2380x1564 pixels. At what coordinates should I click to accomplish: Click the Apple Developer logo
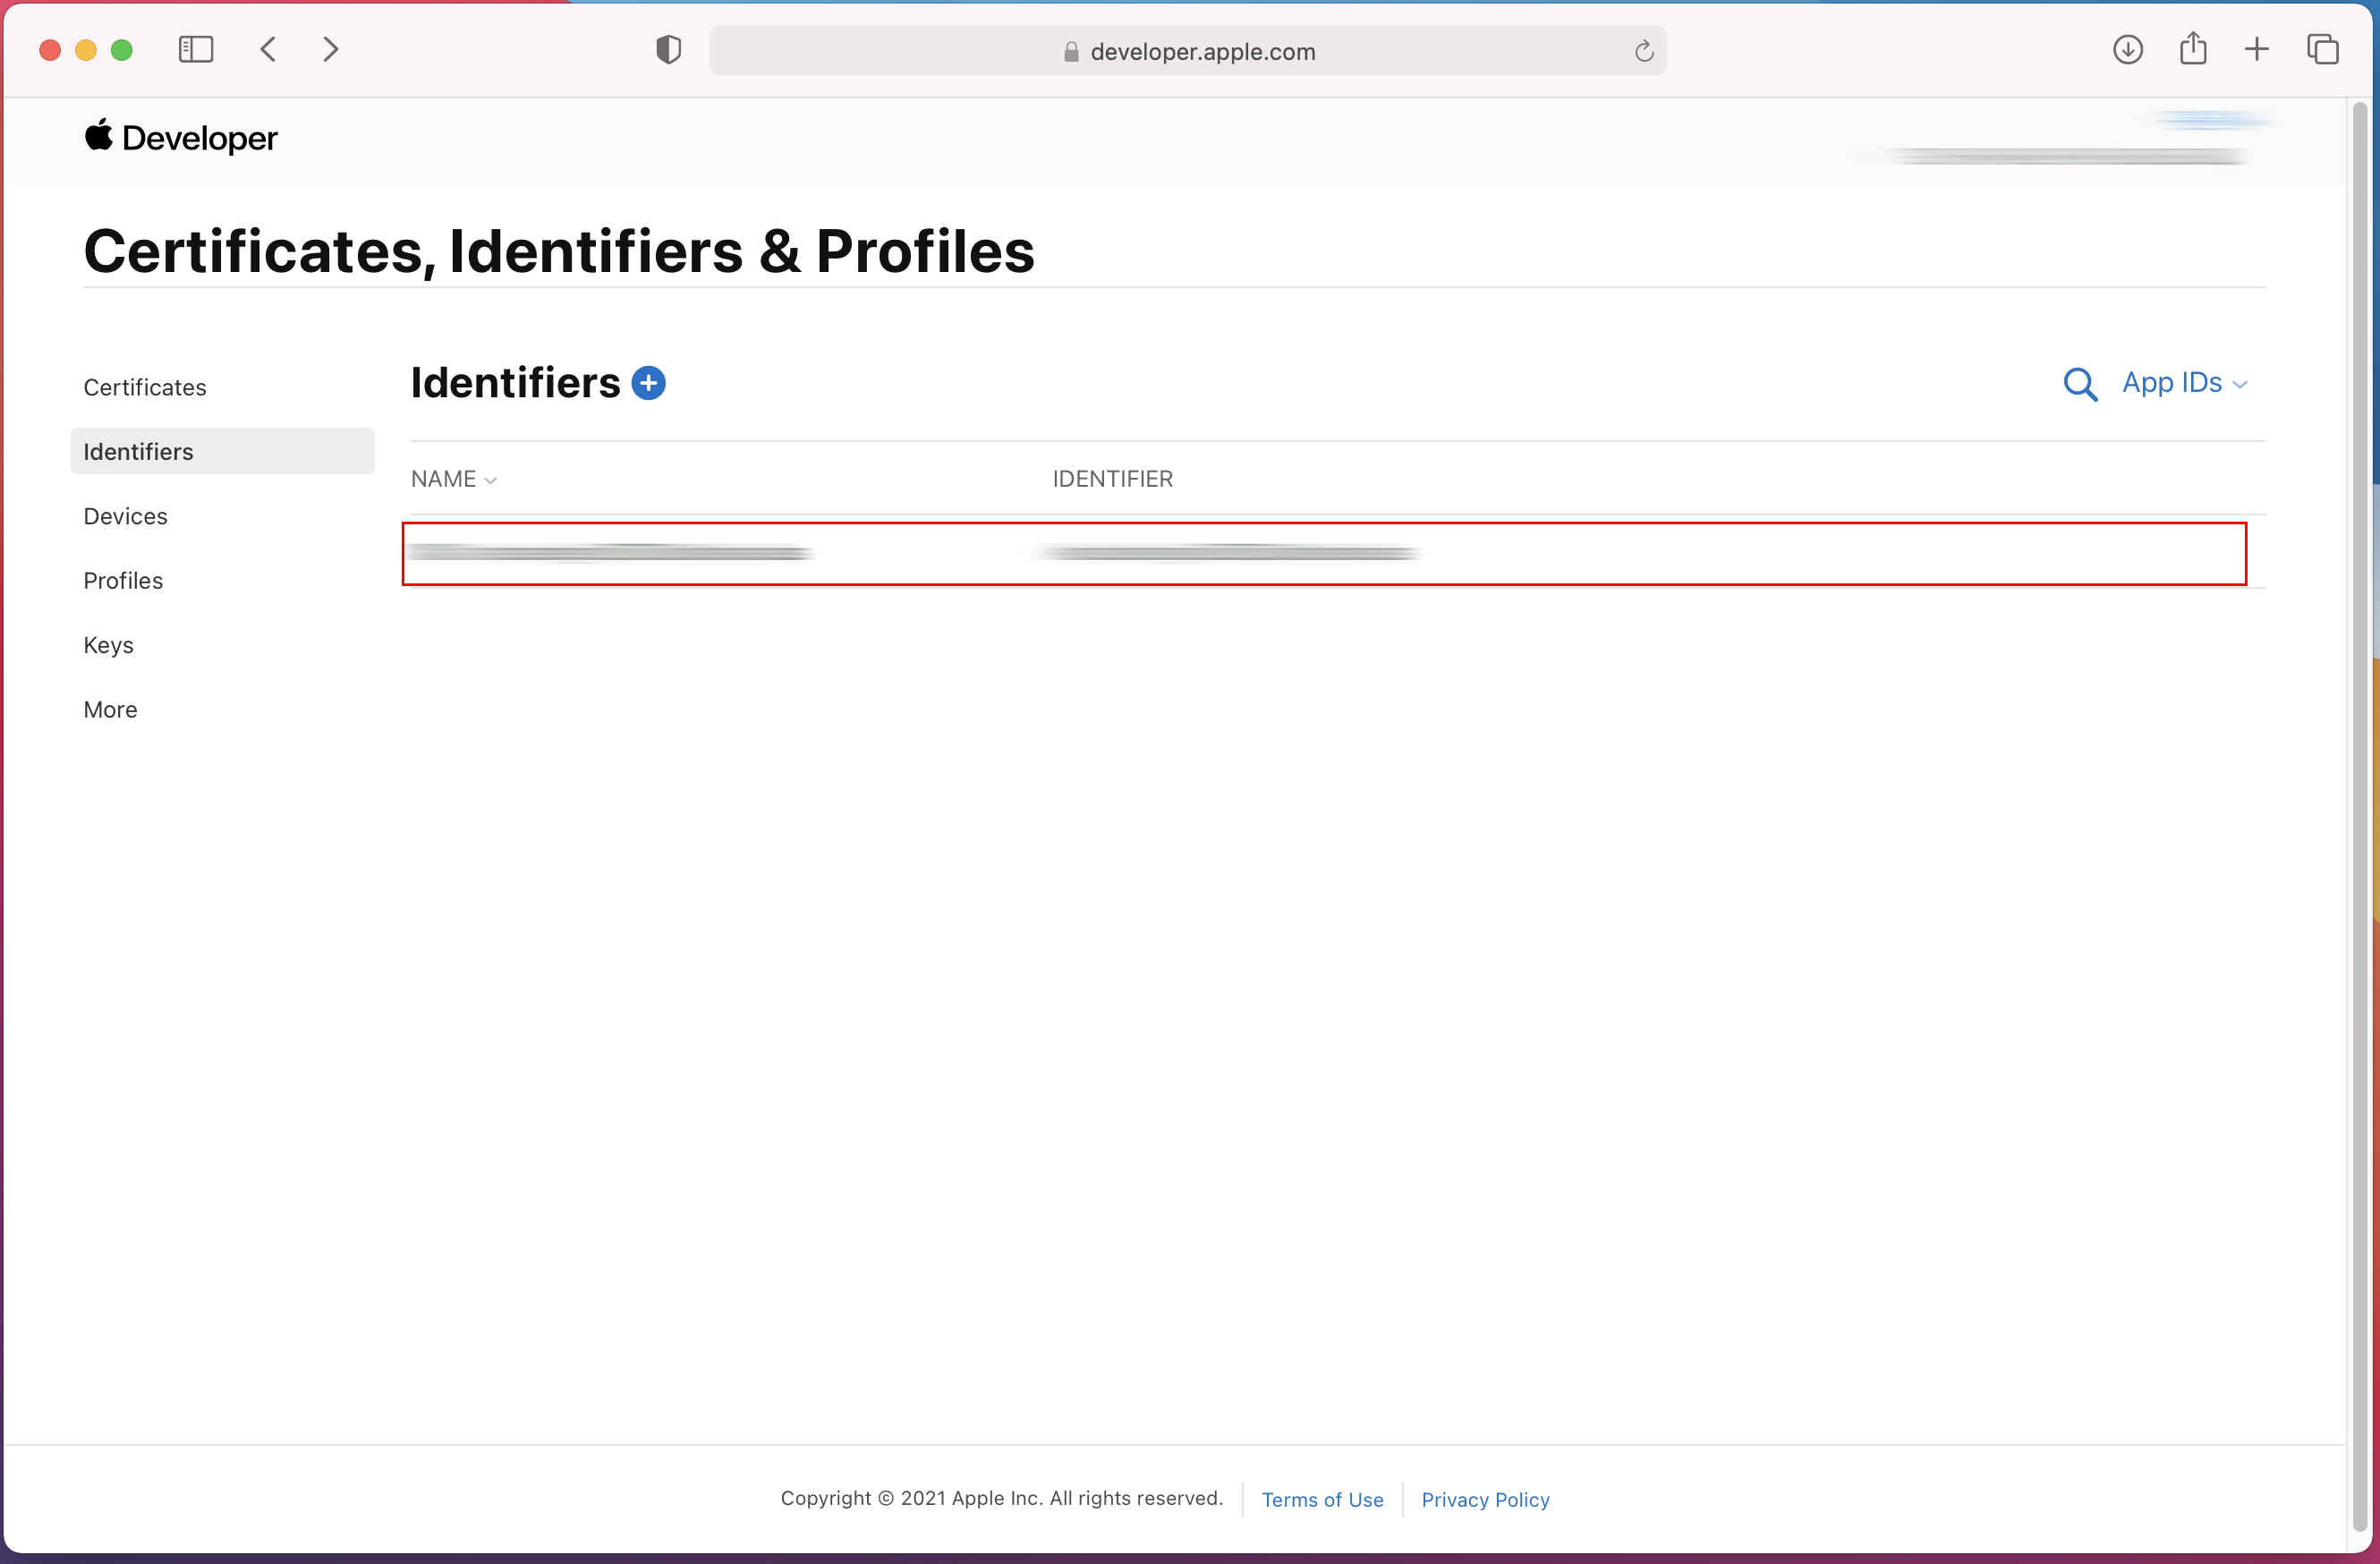[x=181, y=137]
